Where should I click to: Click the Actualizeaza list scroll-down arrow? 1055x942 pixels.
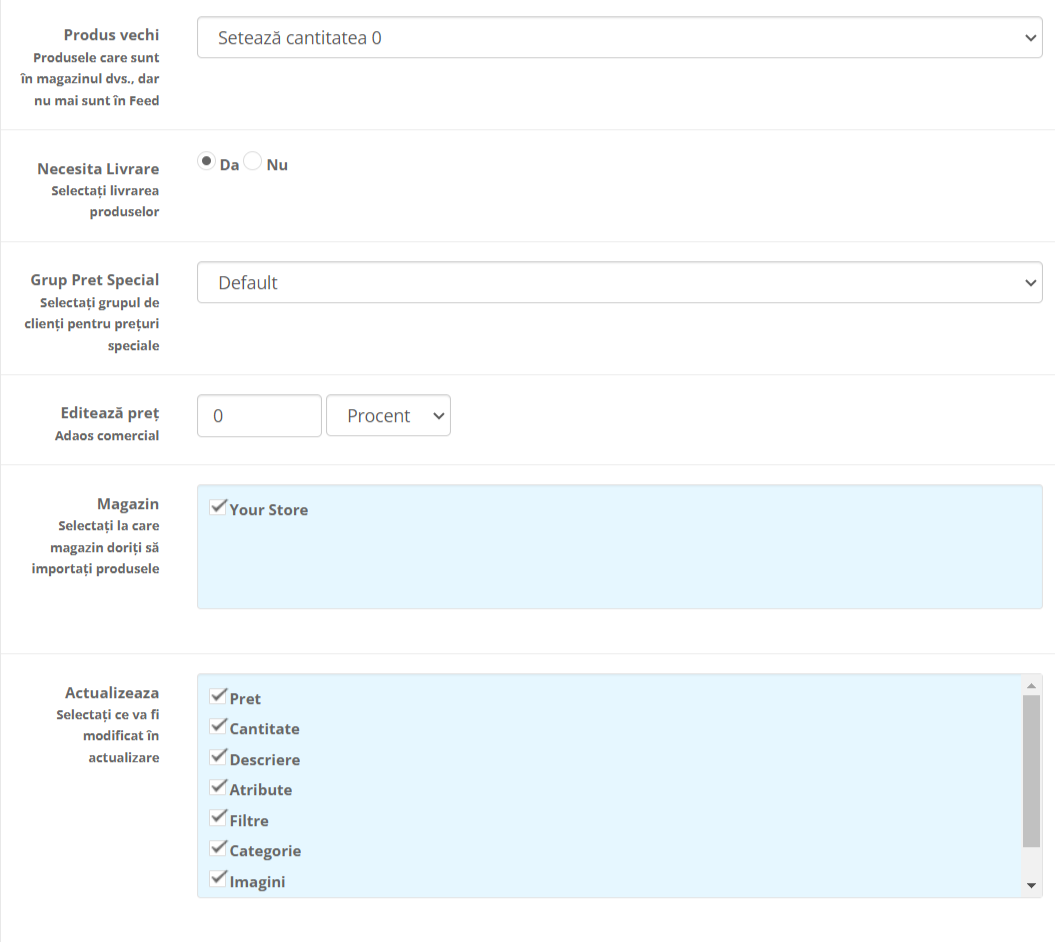1030,886
